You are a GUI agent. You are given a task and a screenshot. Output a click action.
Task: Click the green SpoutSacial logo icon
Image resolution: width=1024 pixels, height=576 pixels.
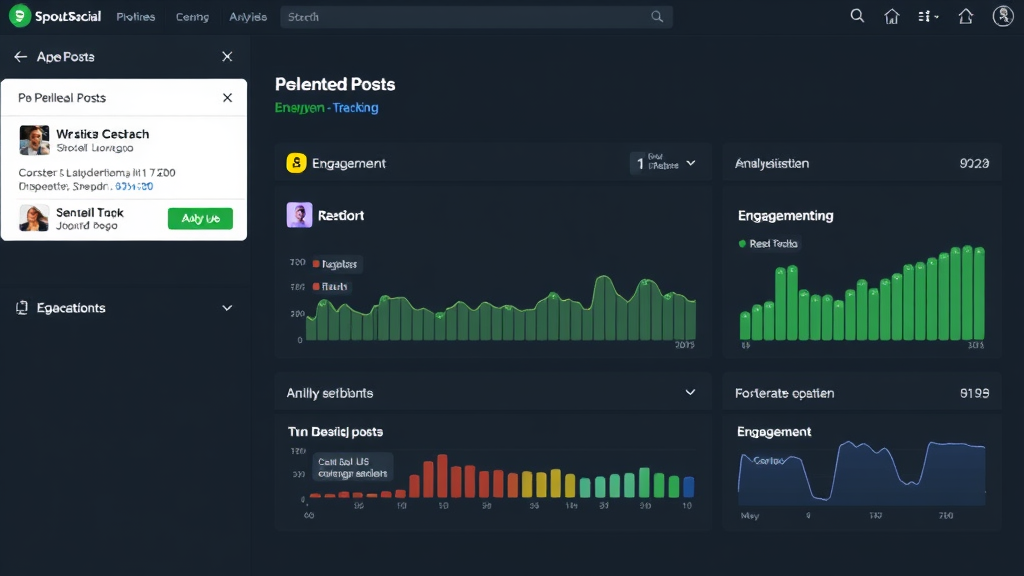click(x=19, y=17)
